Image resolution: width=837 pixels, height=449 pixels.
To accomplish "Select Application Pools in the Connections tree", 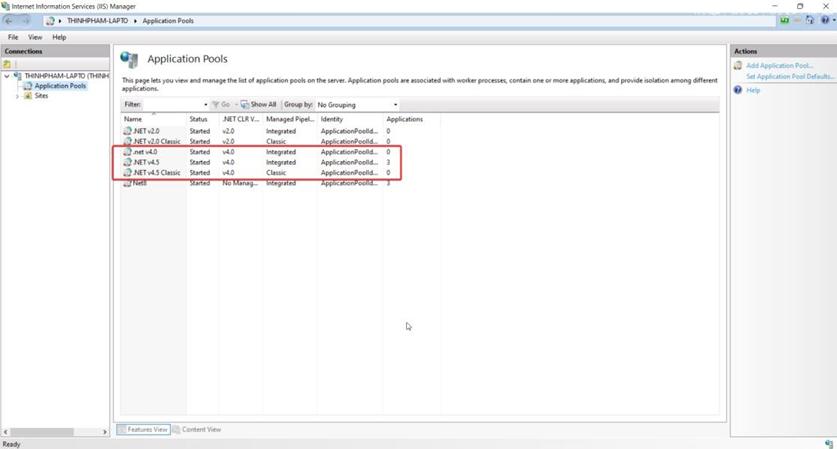I will (60, 86).
